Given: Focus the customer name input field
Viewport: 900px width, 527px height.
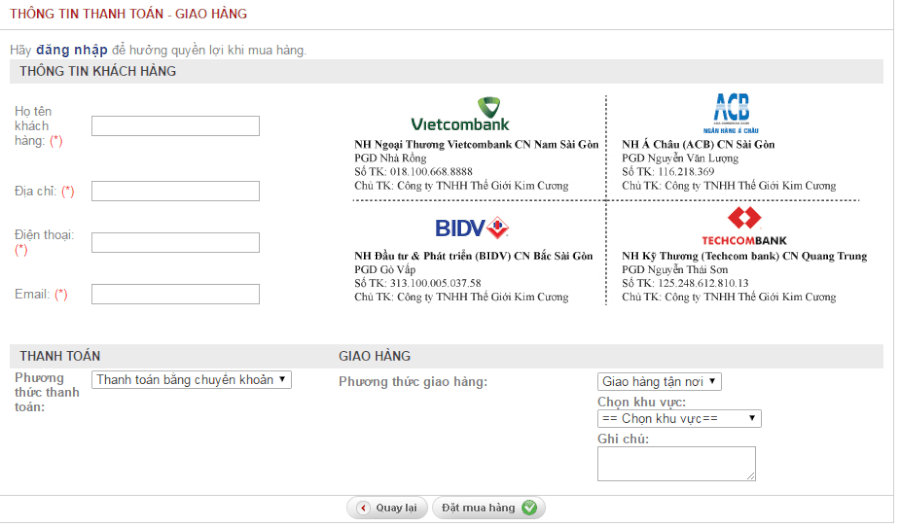Looking at the screenshot, I should [175, 126].
